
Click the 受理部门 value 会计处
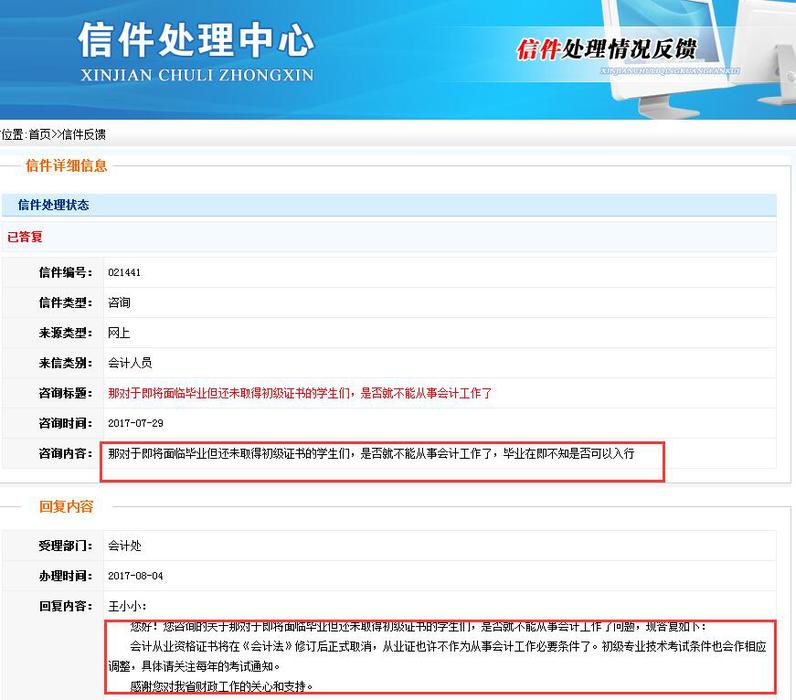pyautogui.click(x=124, y=546)
